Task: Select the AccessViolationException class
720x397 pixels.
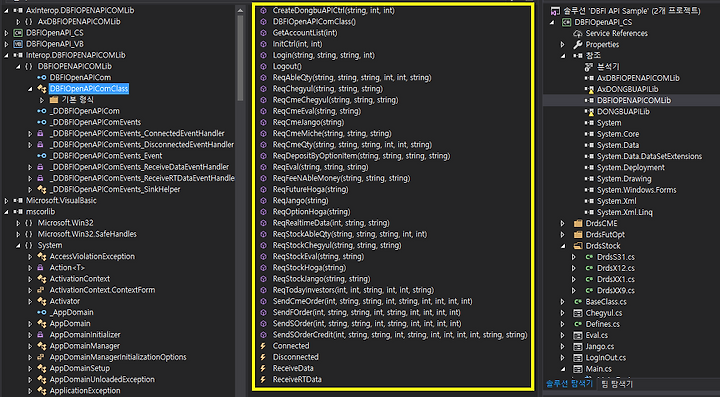Action: 92,257
